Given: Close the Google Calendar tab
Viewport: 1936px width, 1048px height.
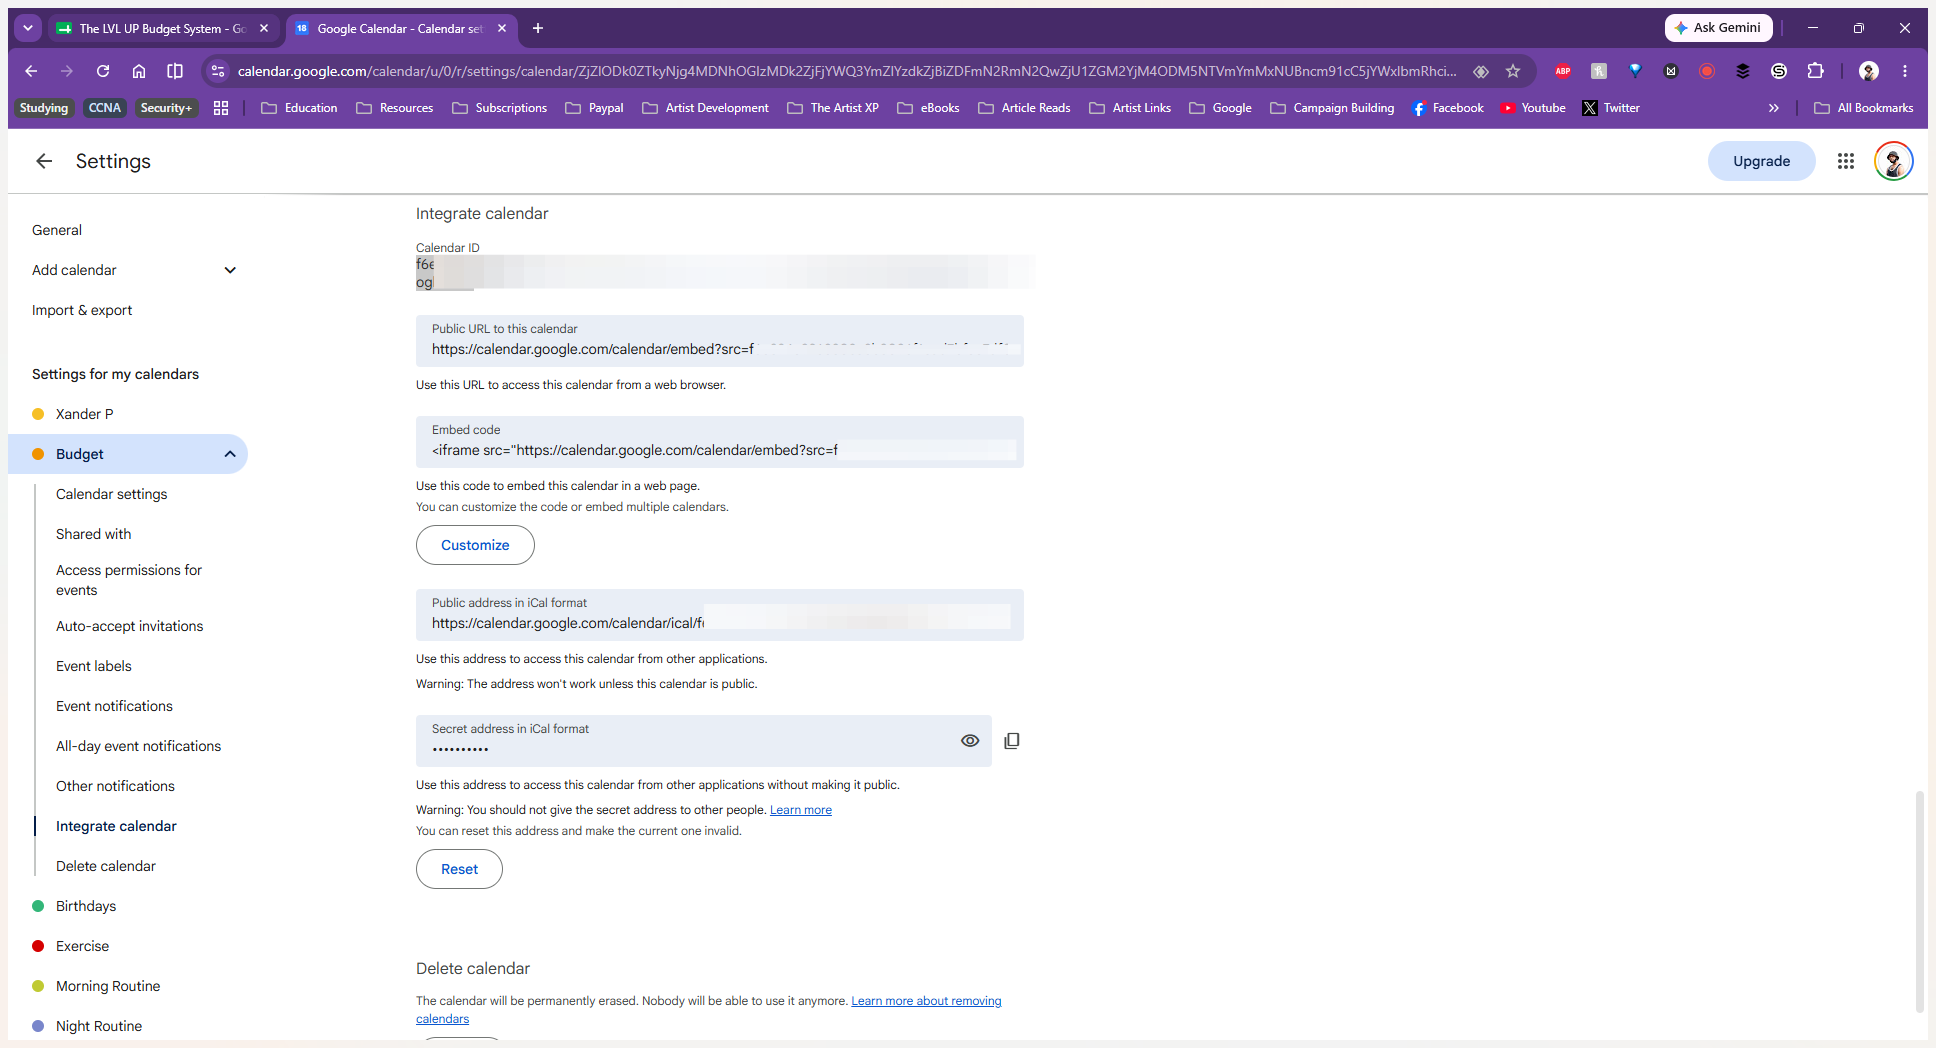Looking at the screenshot, I should (x=502, y=28).
